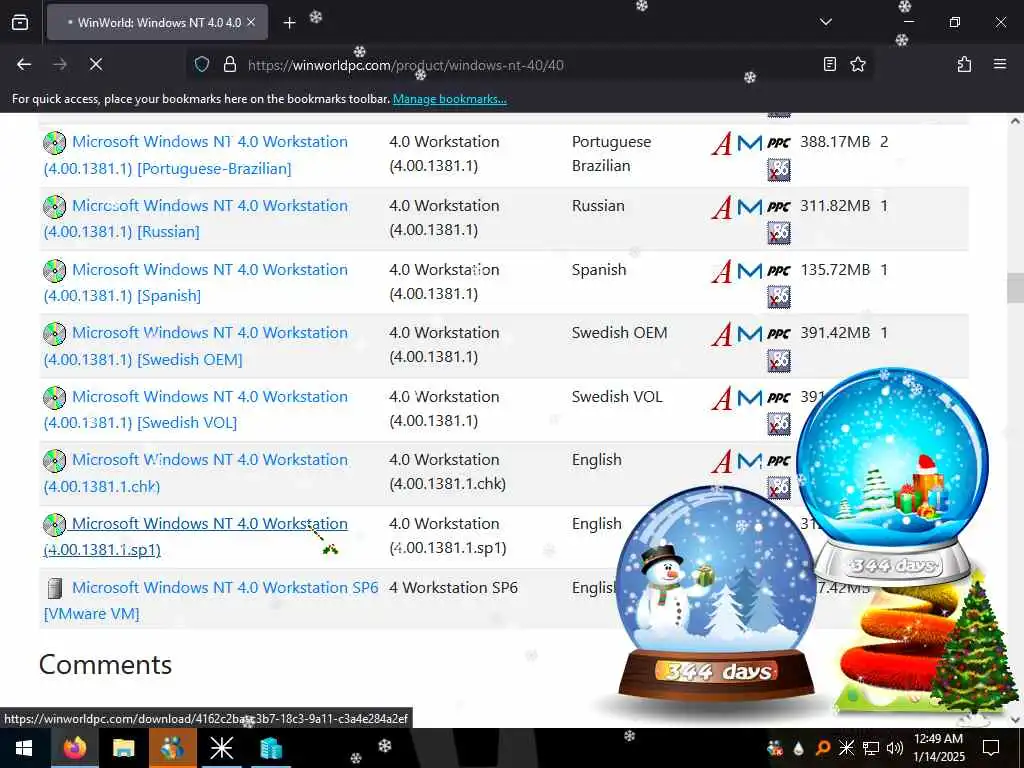Click the PPC icon in Portuguese-Brazilian row
The image size is (1024, 768).
[x=778, y=143]
